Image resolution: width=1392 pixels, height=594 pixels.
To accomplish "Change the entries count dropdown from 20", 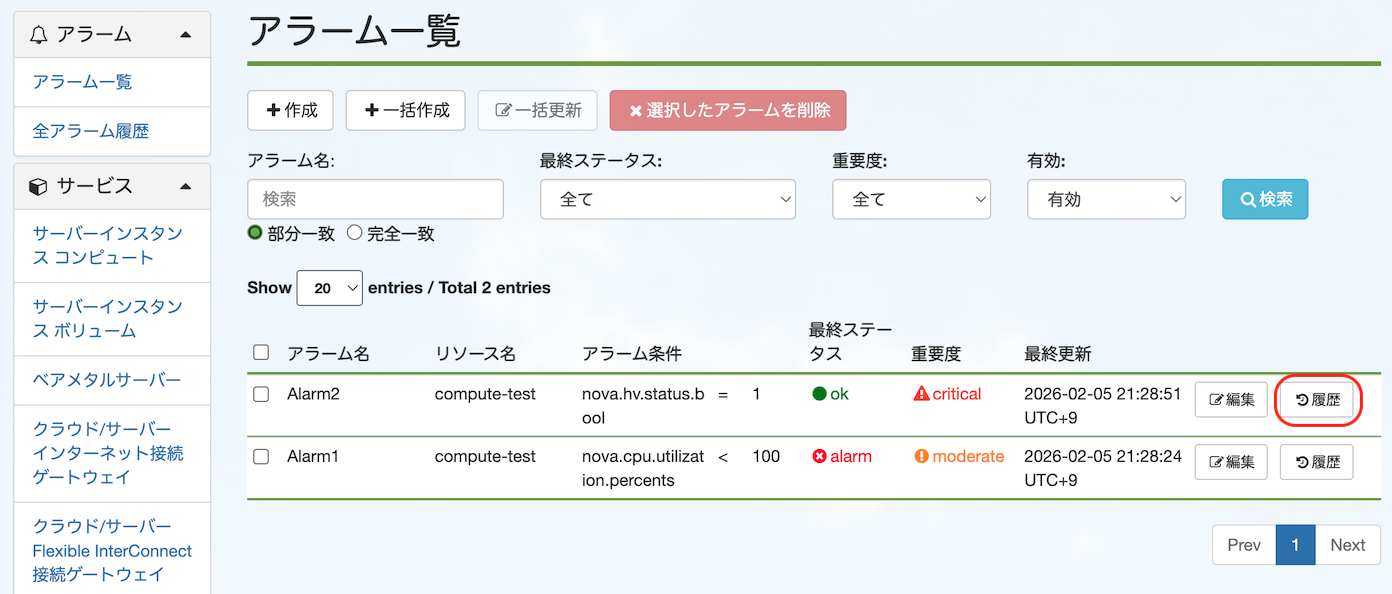I will 329,288.
